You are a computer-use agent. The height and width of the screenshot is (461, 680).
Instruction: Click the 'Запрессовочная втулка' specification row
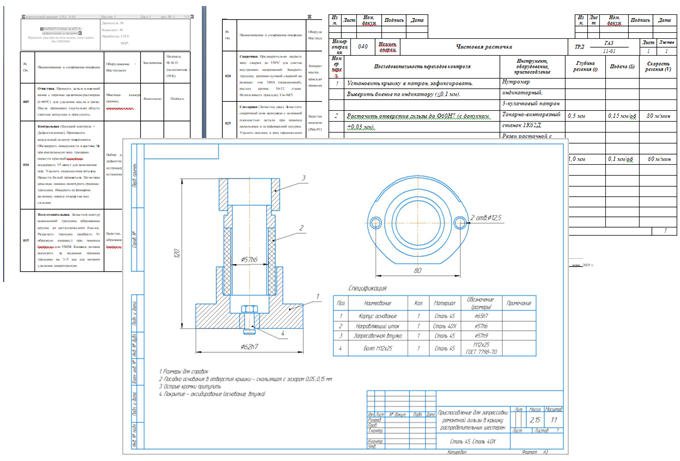pyautogui.click(x=435, y=335)
